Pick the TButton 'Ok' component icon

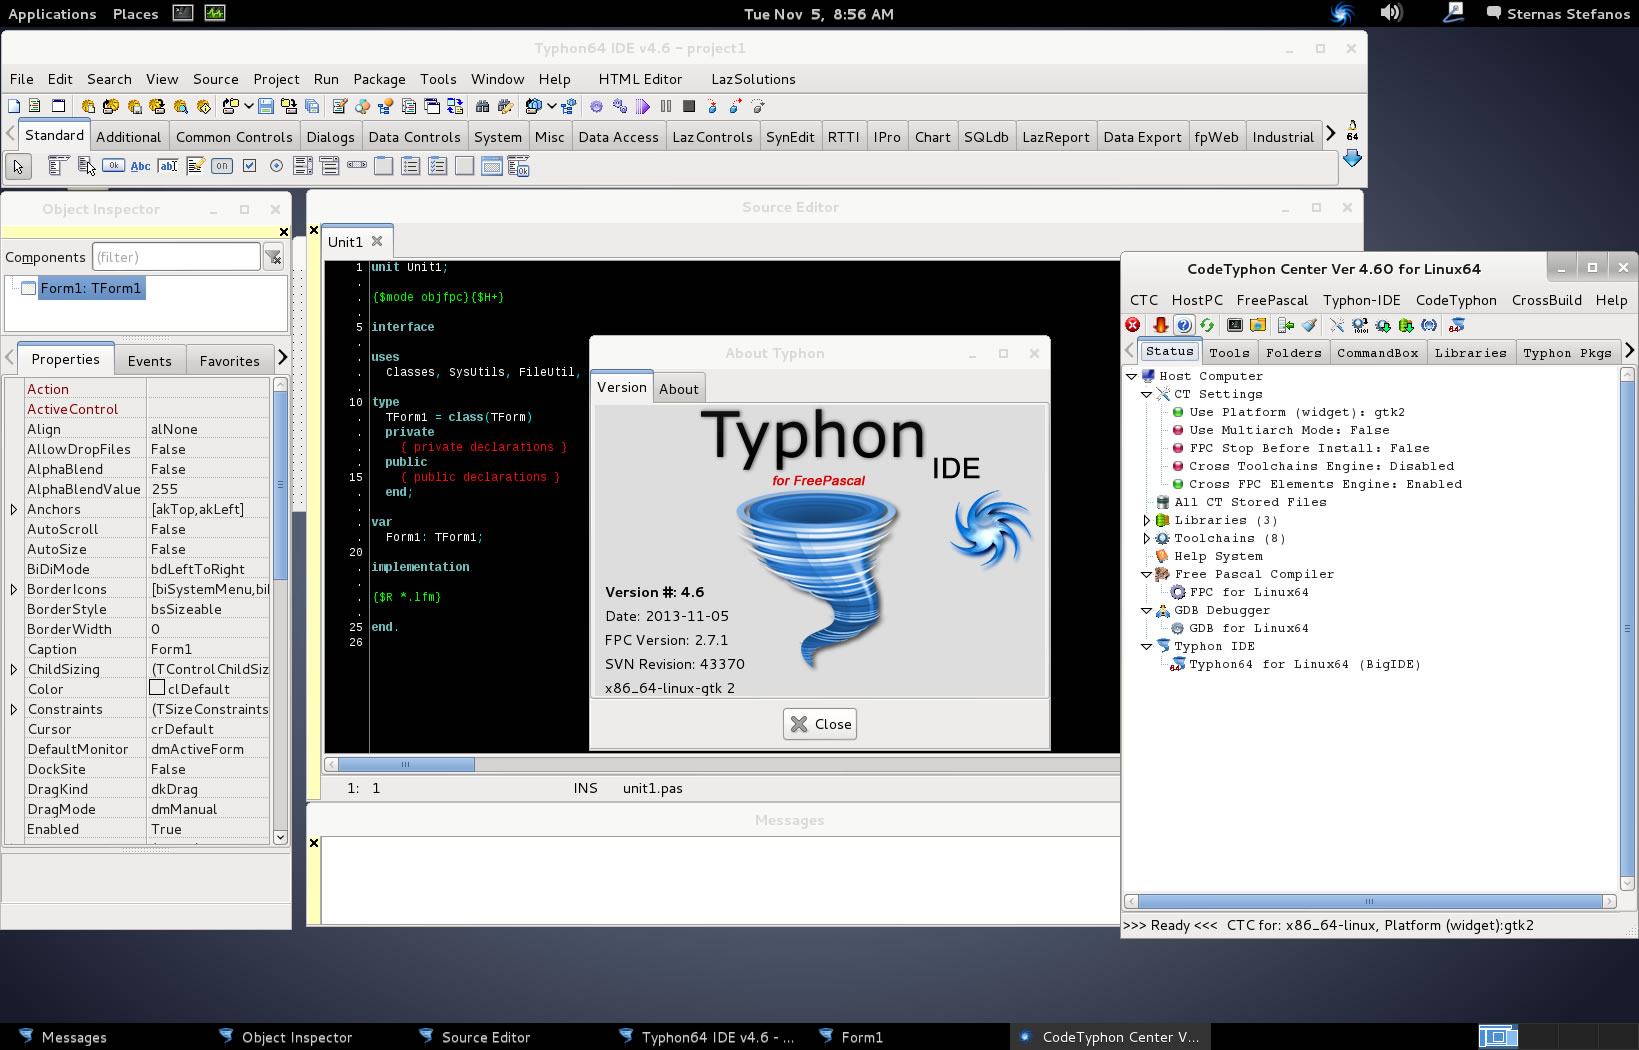[113, 165]
